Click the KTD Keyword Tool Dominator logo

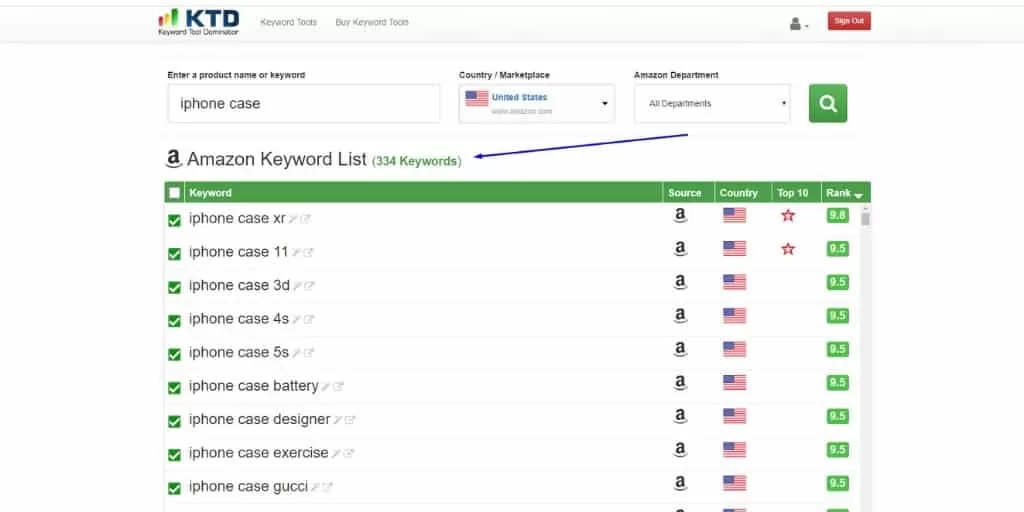[x=199, y=22]
